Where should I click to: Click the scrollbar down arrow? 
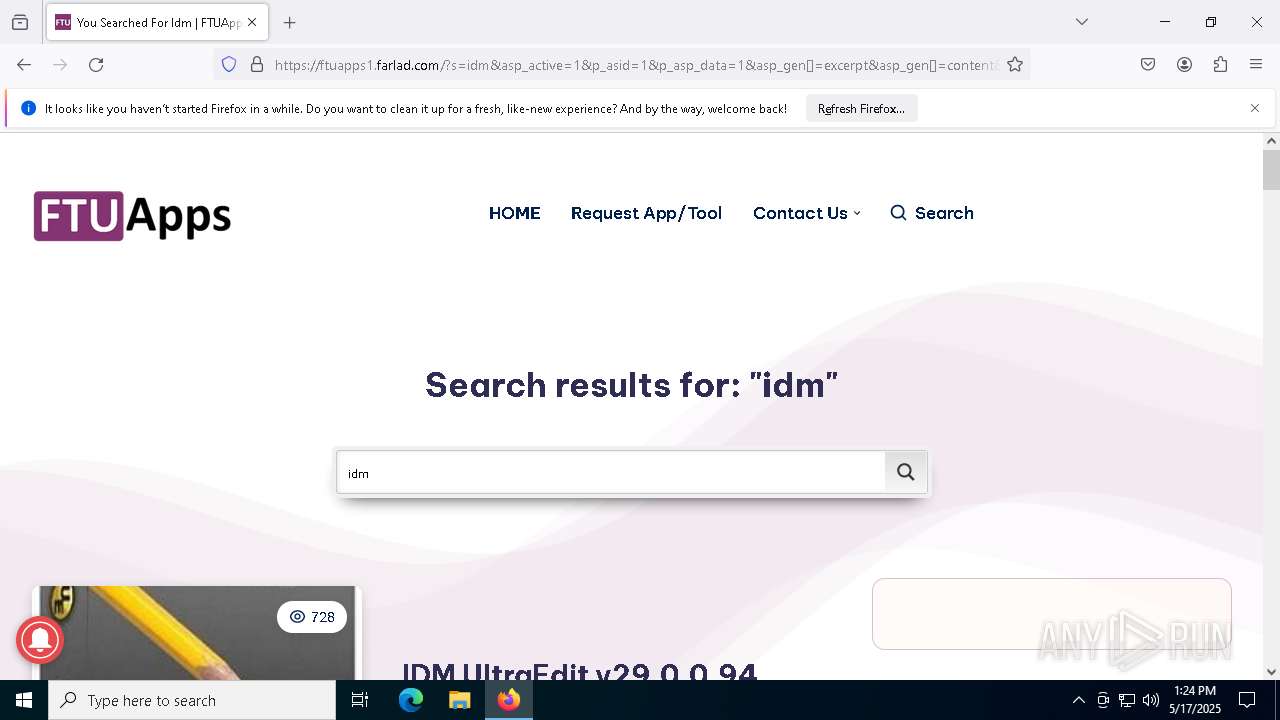[1271, 672]
